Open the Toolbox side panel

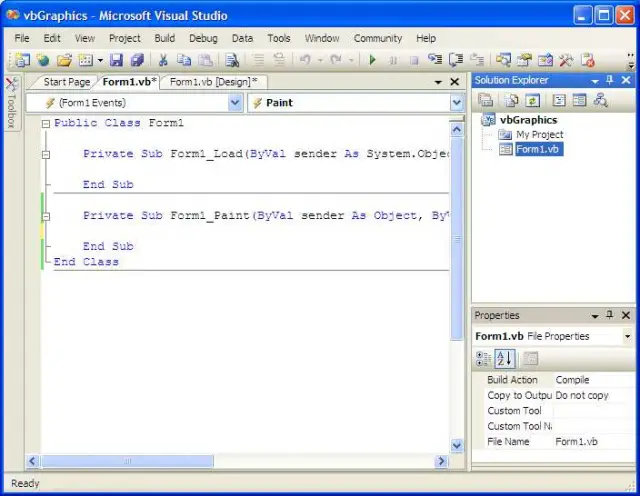pos(11,104)
